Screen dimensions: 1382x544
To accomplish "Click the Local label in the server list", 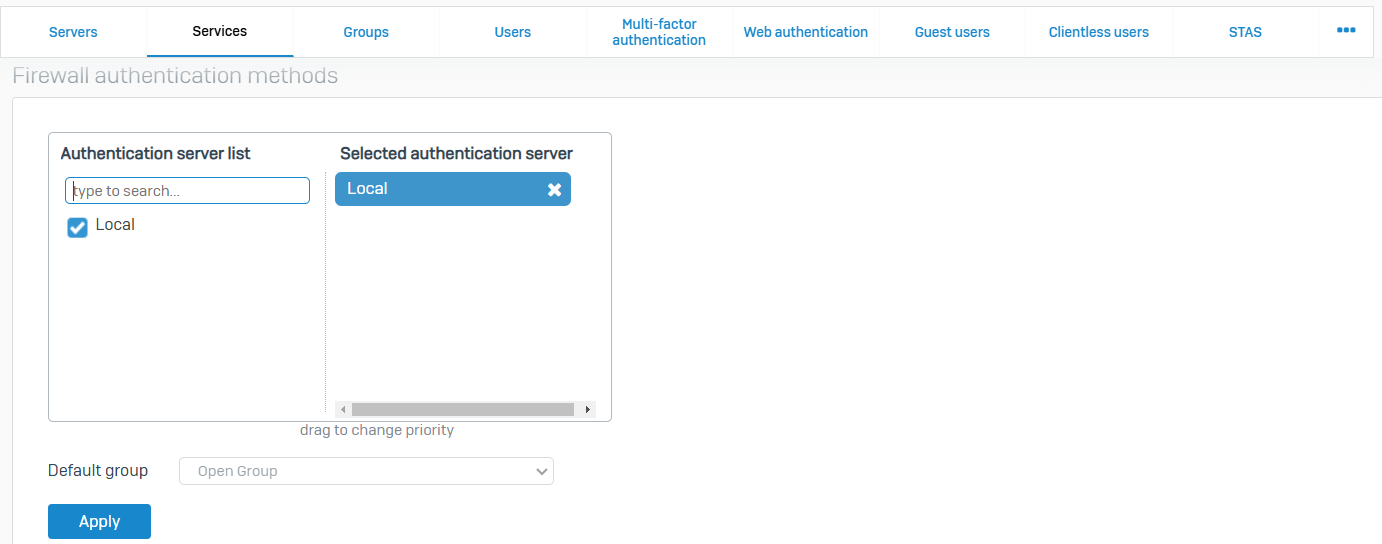I will (x=115, y=225).
